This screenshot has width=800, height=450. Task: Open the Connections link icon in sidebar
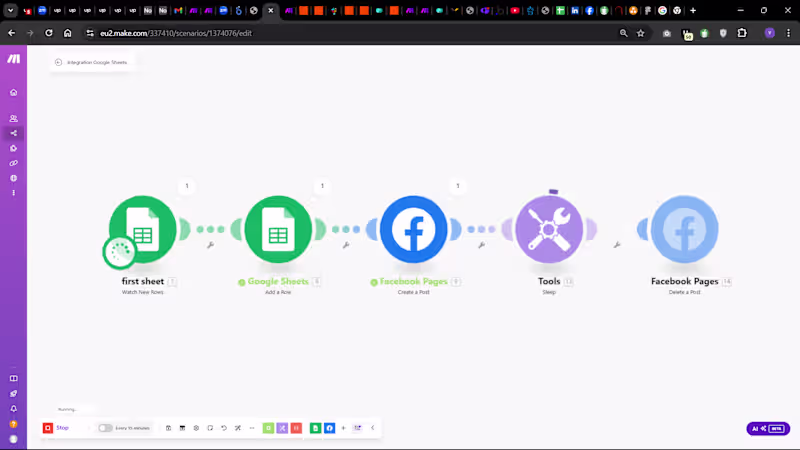tap(13, 163)
